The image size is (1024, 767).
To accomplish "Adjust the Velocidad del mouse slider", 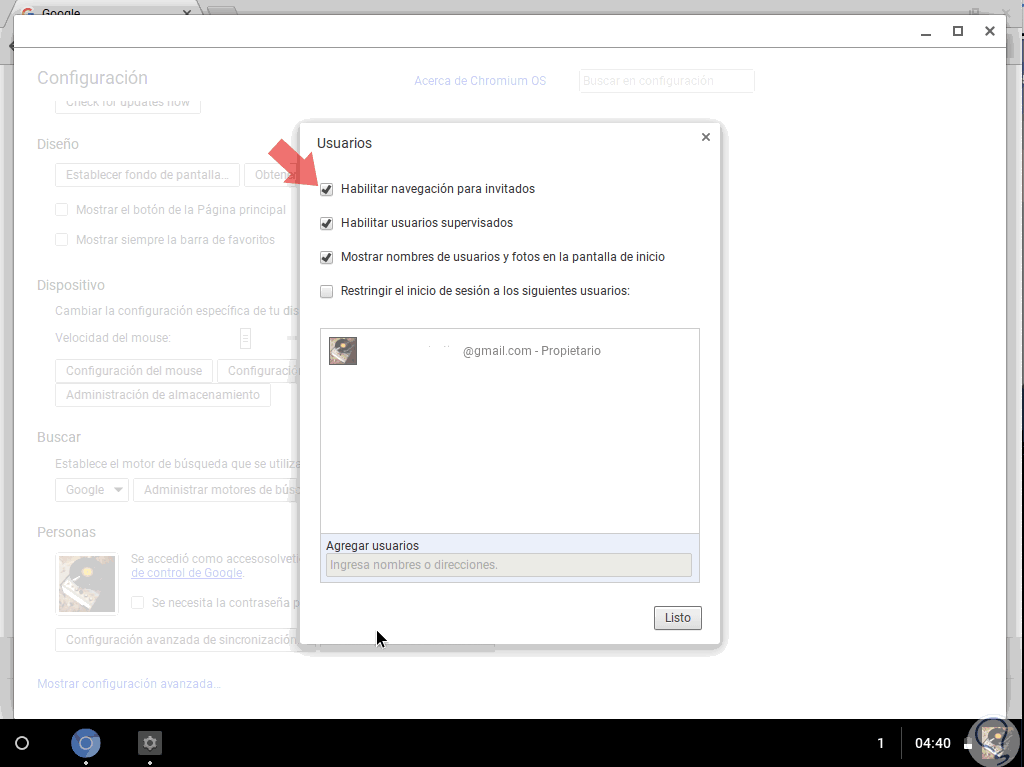I will coord(246,338).
